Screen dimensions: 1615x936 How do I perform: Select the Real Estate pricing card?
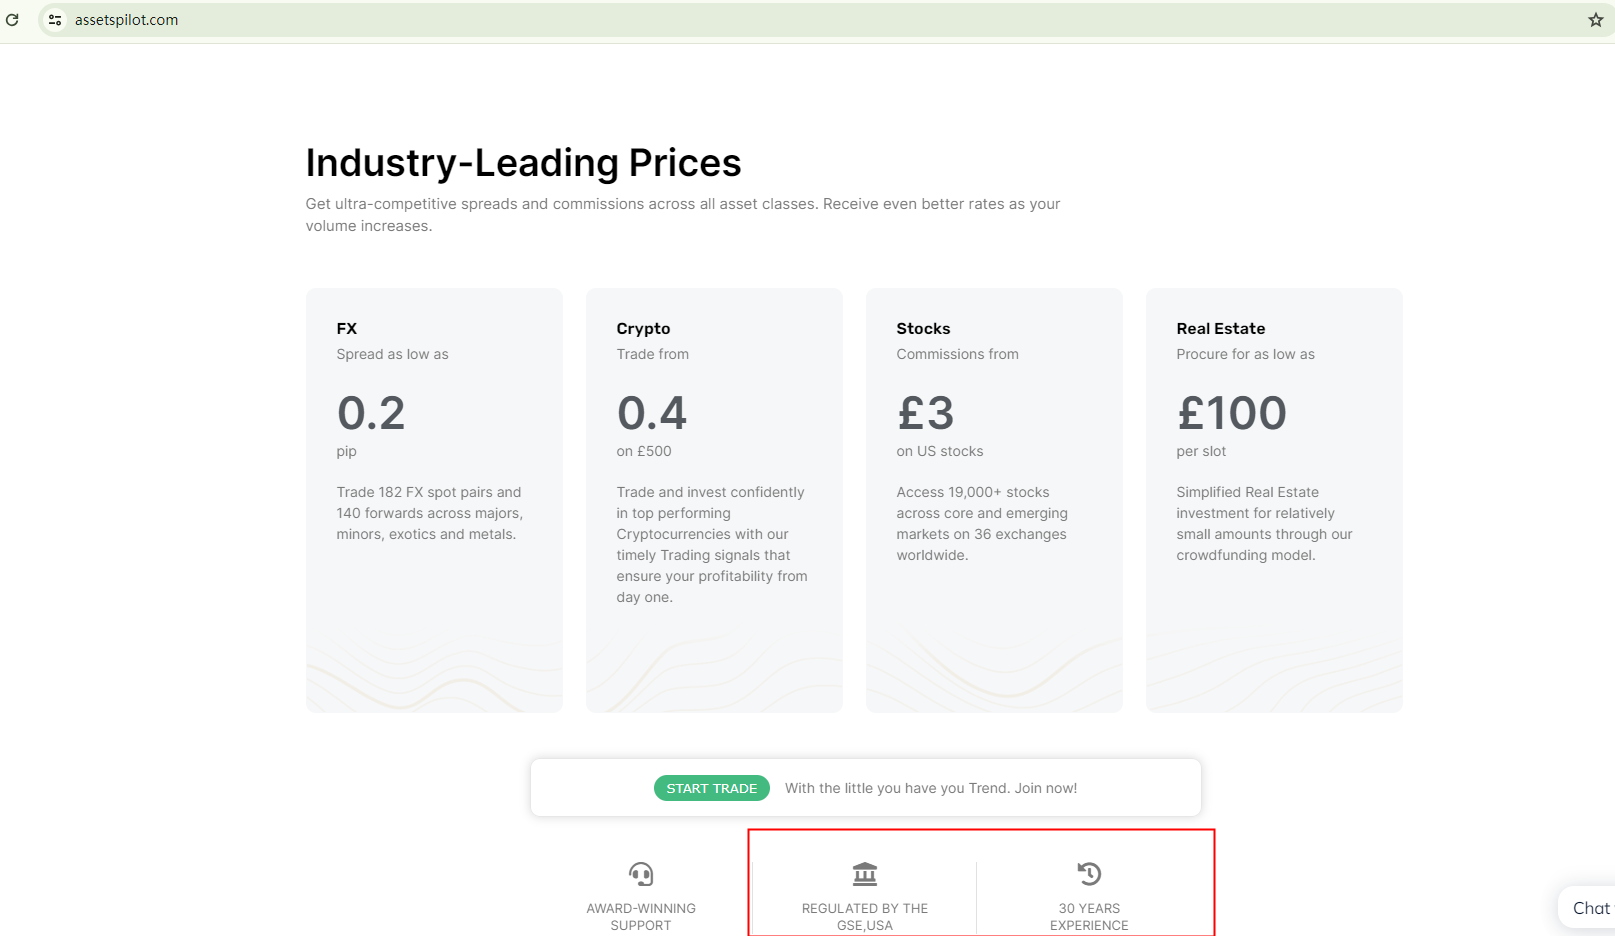click(1274, 500)
